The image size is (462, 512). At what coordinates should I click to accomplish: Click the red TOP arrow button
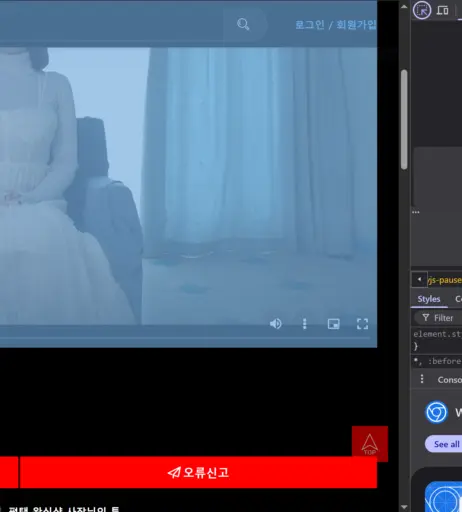point(370,444)
